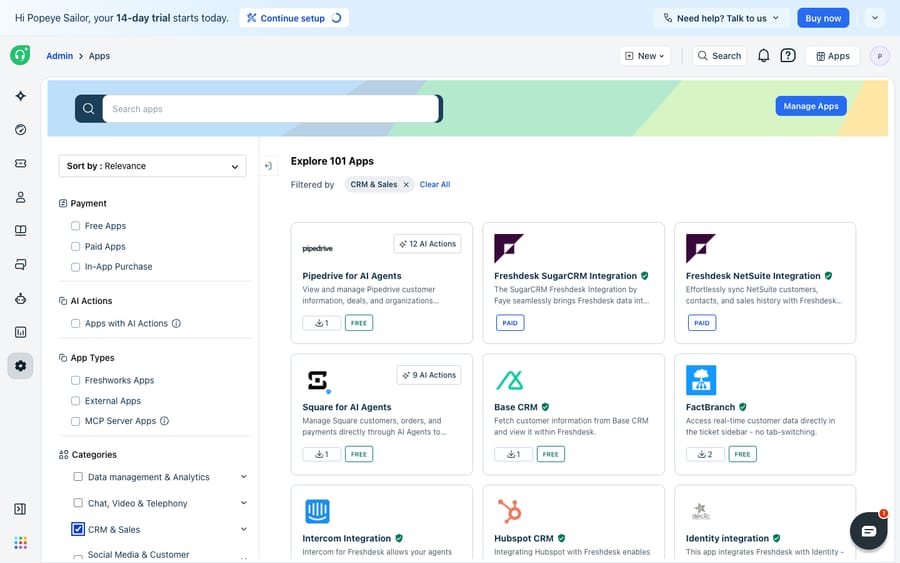Click the Base CRM logo
The image size is (900, 563).
(x=509, y=380)
